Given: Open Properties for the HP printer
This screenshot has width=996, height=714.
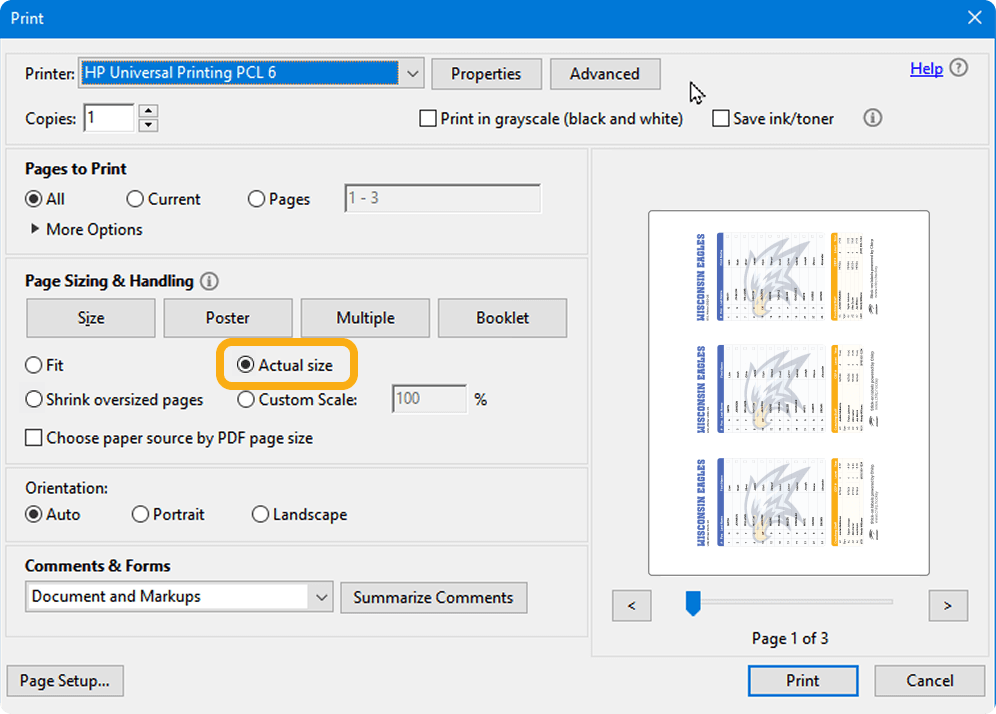Looking at the screenshot, I should [486, 73].
